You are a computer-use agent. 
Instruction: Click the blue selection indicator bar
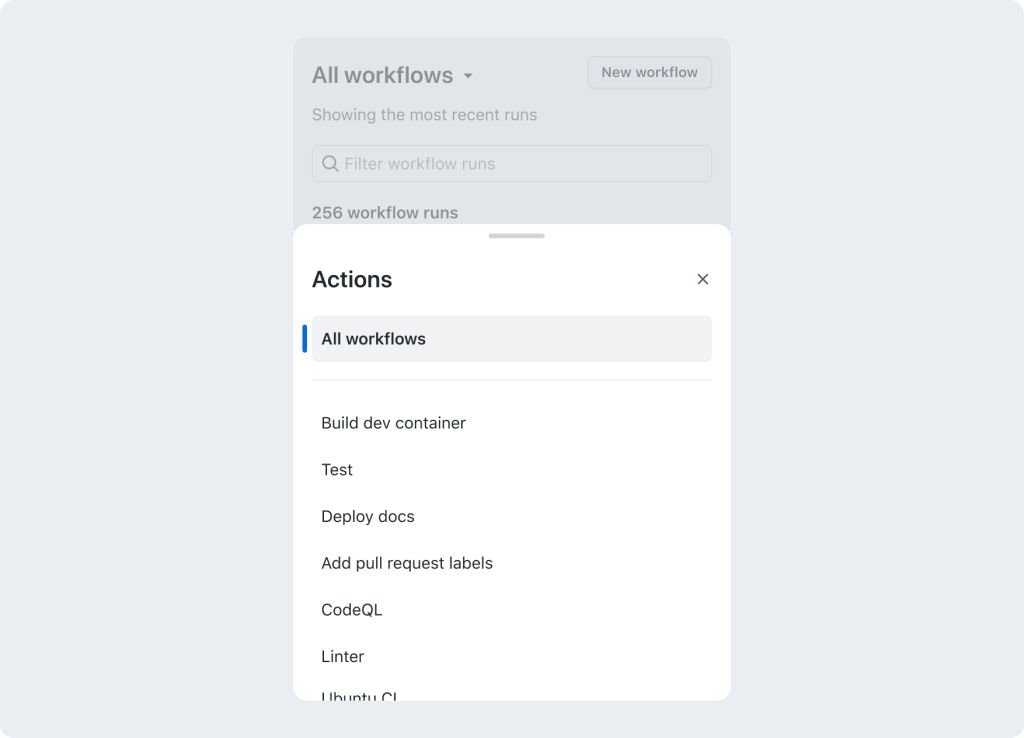[305, 339]
